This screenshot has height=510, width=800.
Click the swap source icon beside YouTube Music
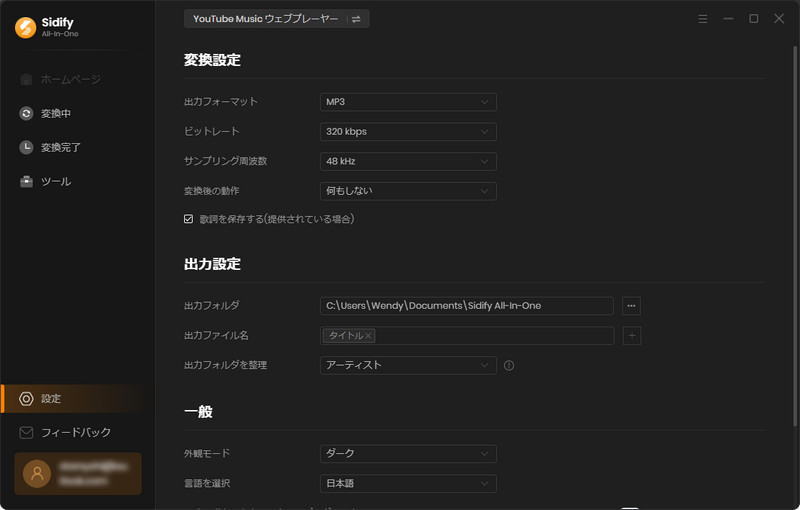click(356, 19)
